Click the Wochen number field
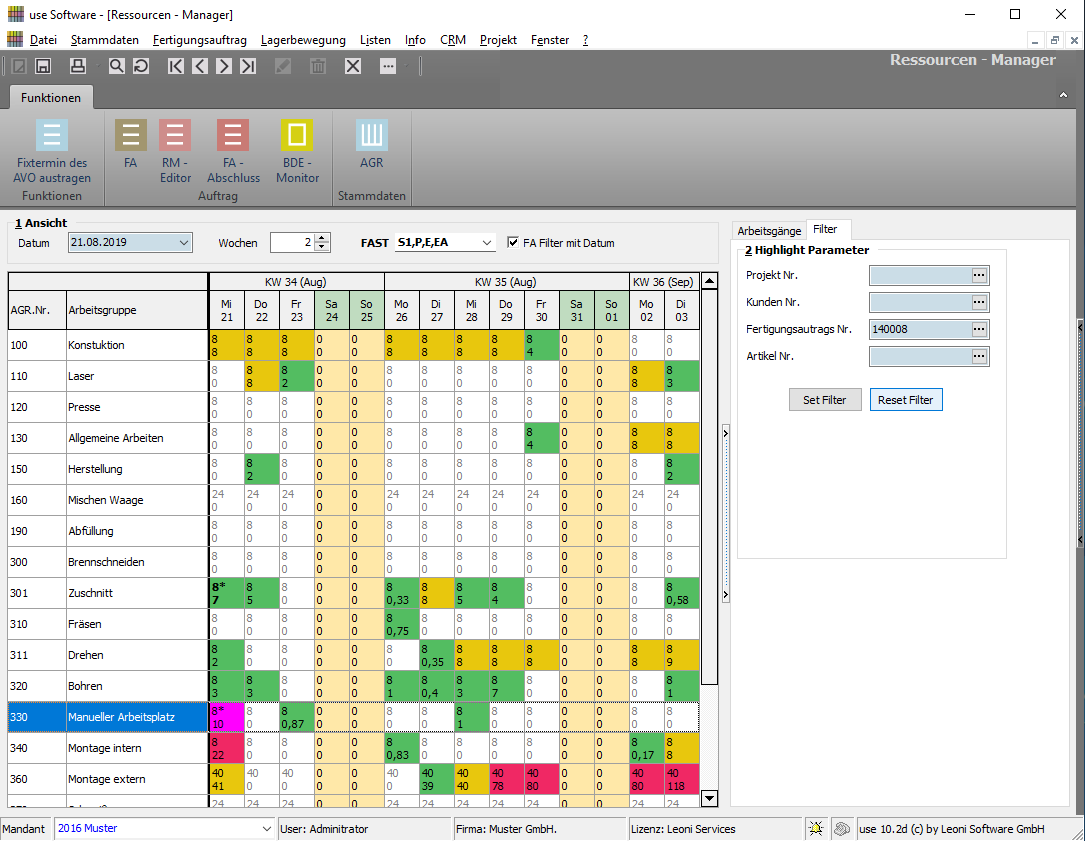Viewport: 1085px width, 841px height. (x=292, y=243)
